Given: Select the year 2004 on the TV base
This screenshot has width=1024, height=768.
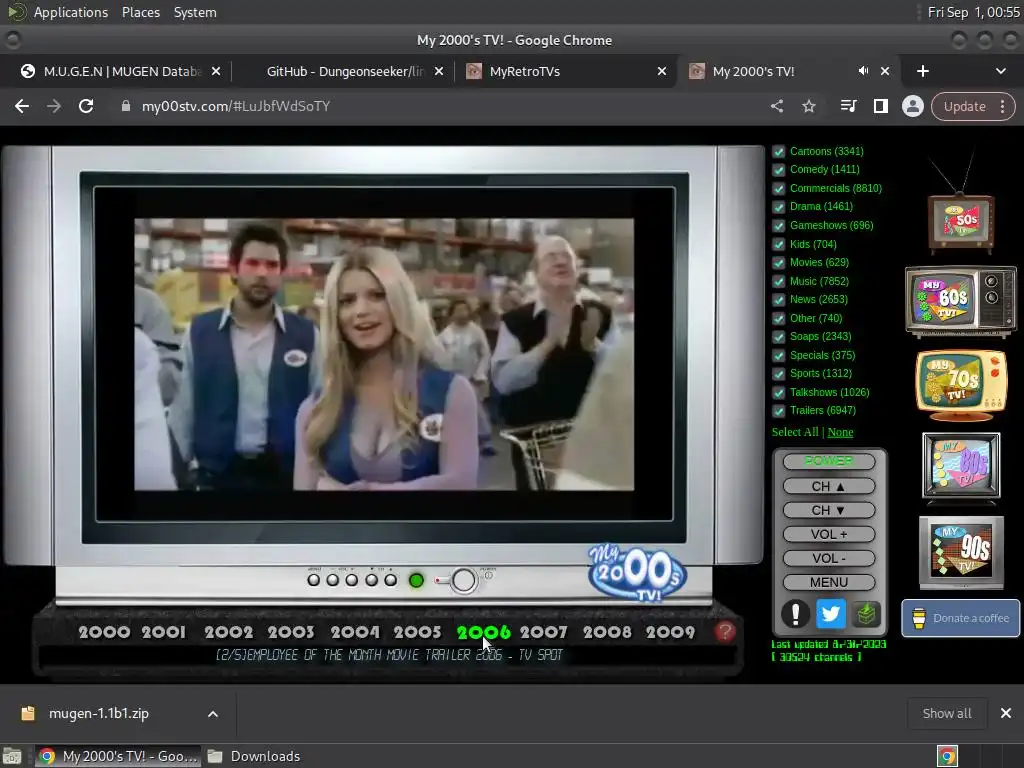Looking at the screenshot, I should [x=355, y=632].
